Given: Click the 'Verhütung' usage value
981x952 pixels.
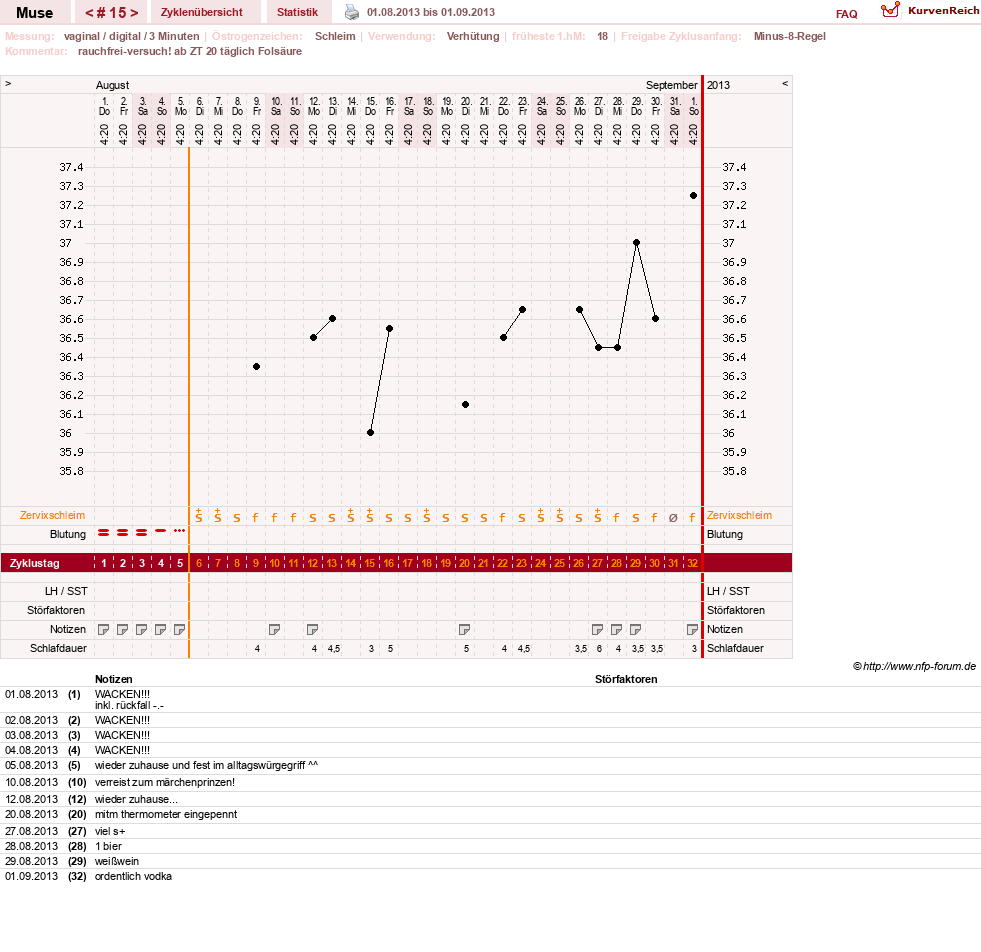Looking at the screenshot, I should (473, 36).
